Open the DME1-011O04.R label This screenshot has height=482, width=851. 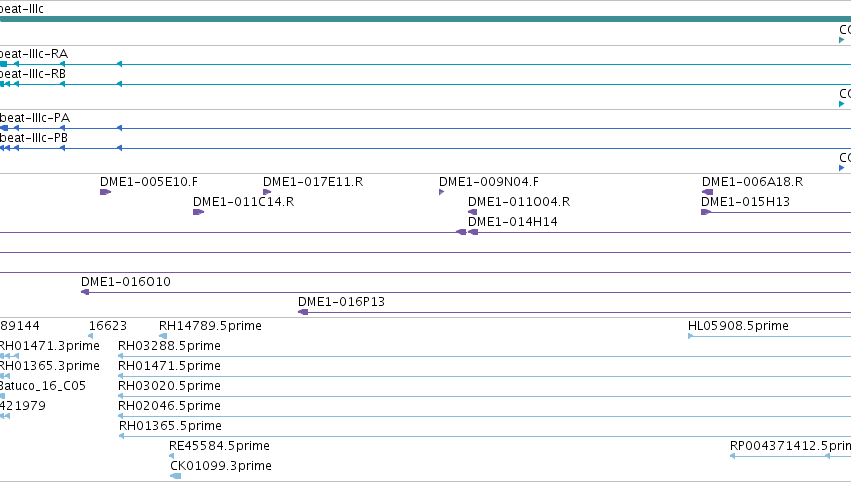[519, 202]
